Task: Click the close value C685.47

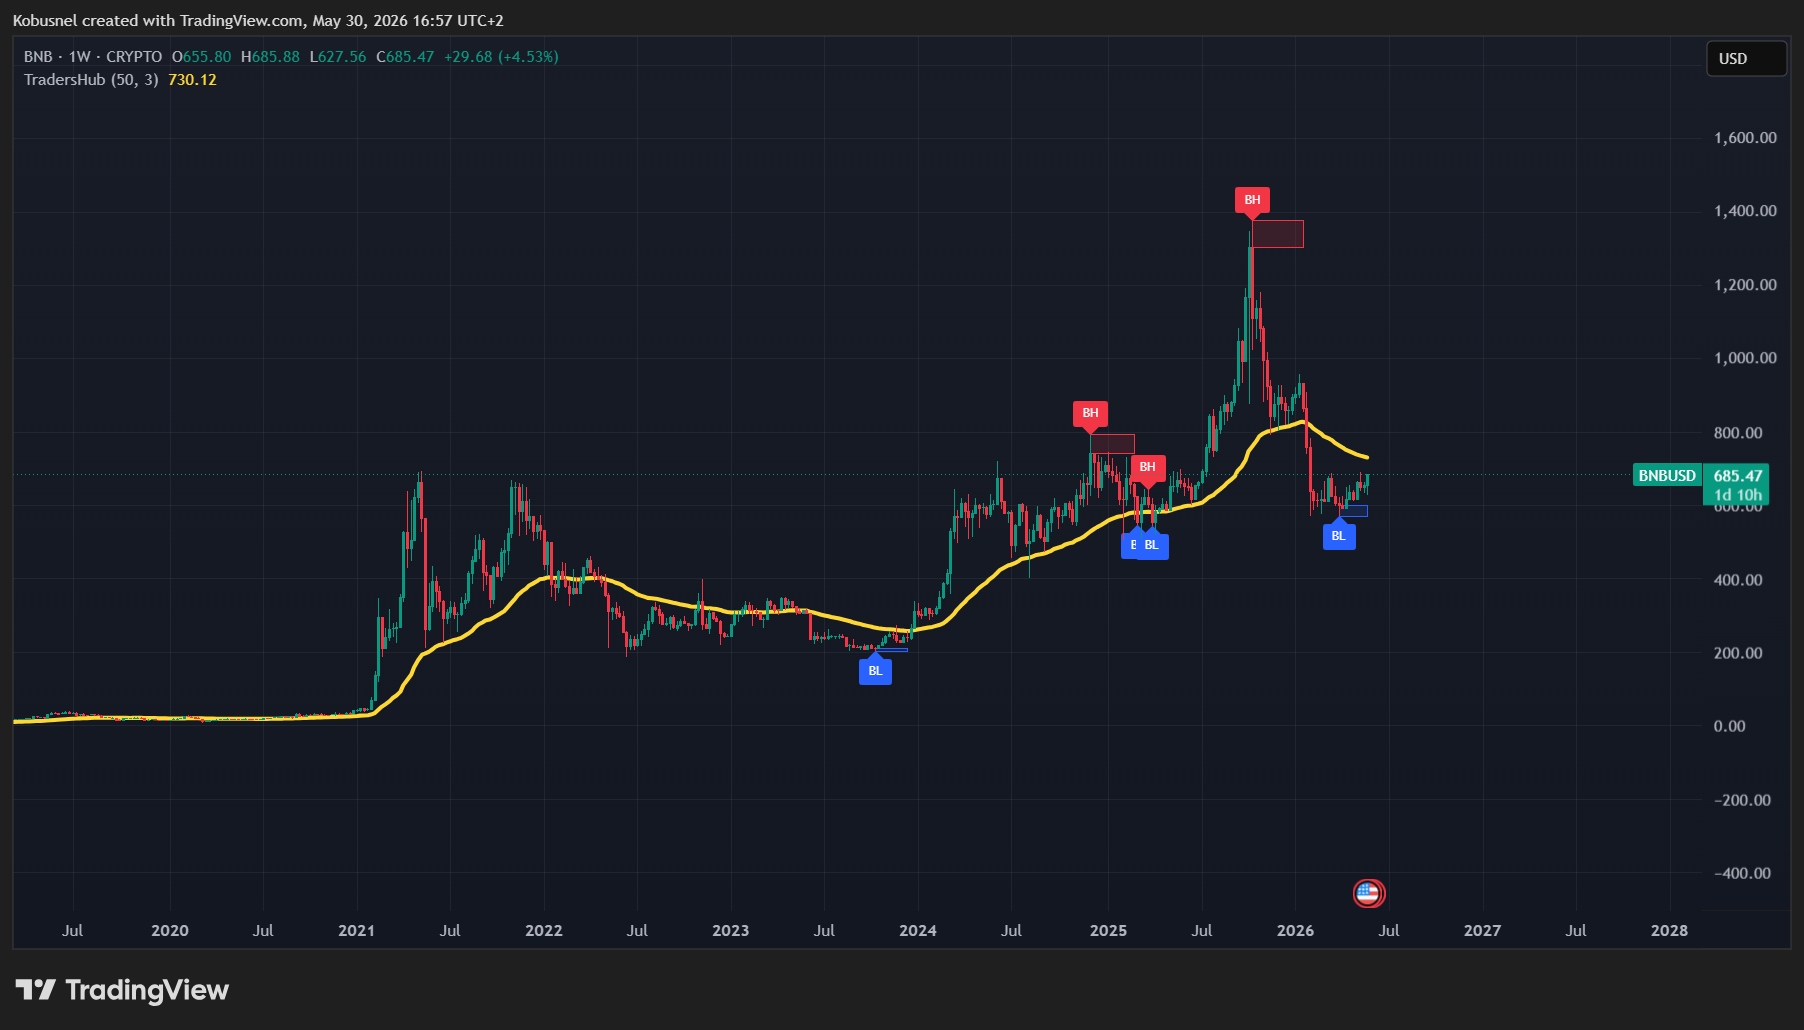Action: click(405, 57)
